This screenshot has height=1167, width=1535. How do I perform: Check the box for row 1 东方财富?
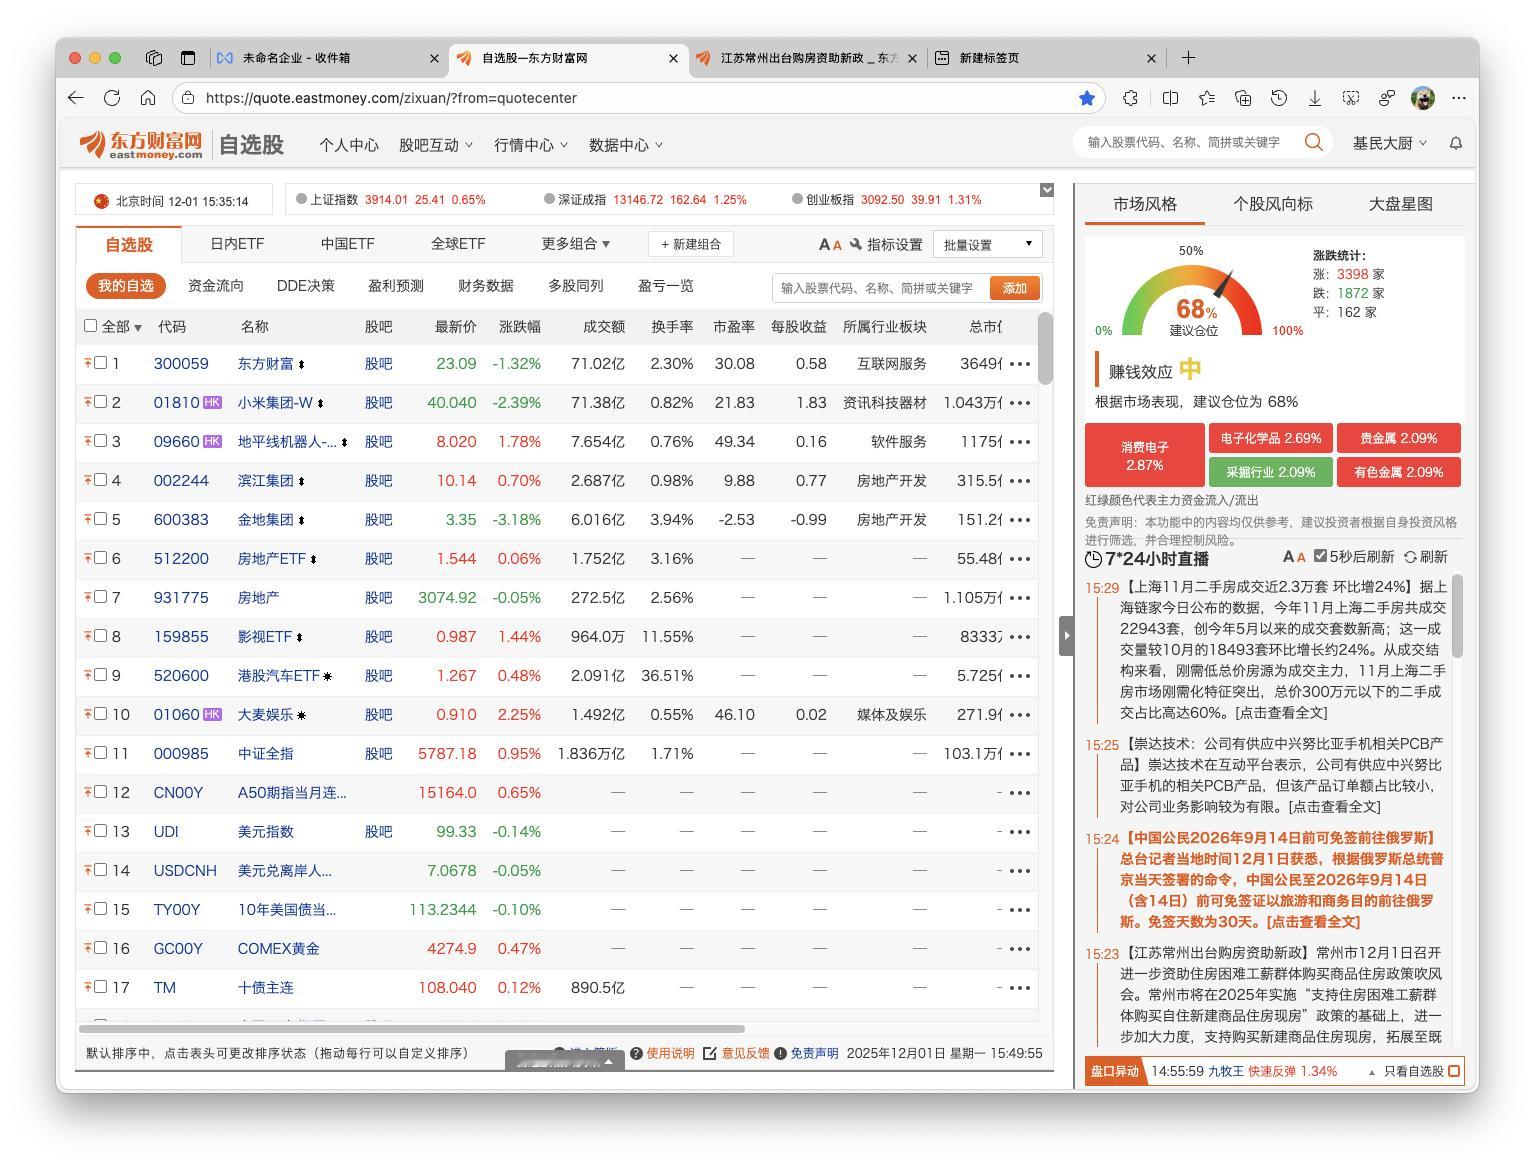100,363
